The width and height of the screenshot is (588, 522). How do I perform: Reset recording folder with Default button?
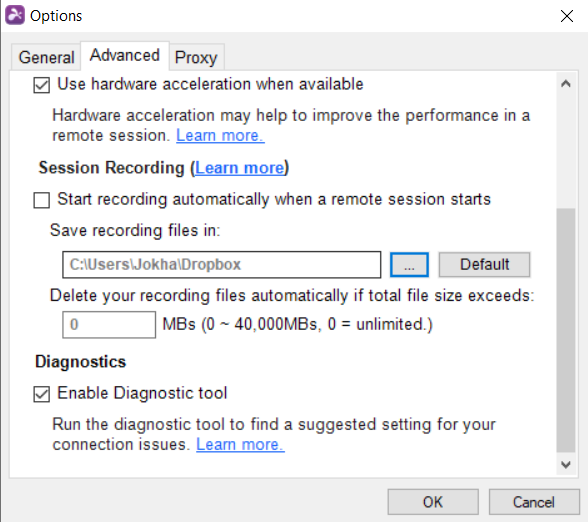click(484, 265)
